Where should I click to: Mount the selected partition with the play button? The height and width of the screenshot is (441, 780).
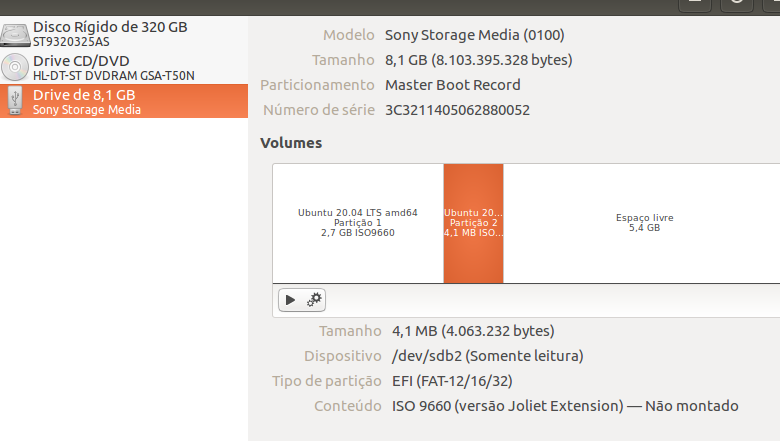pos(290,300)
